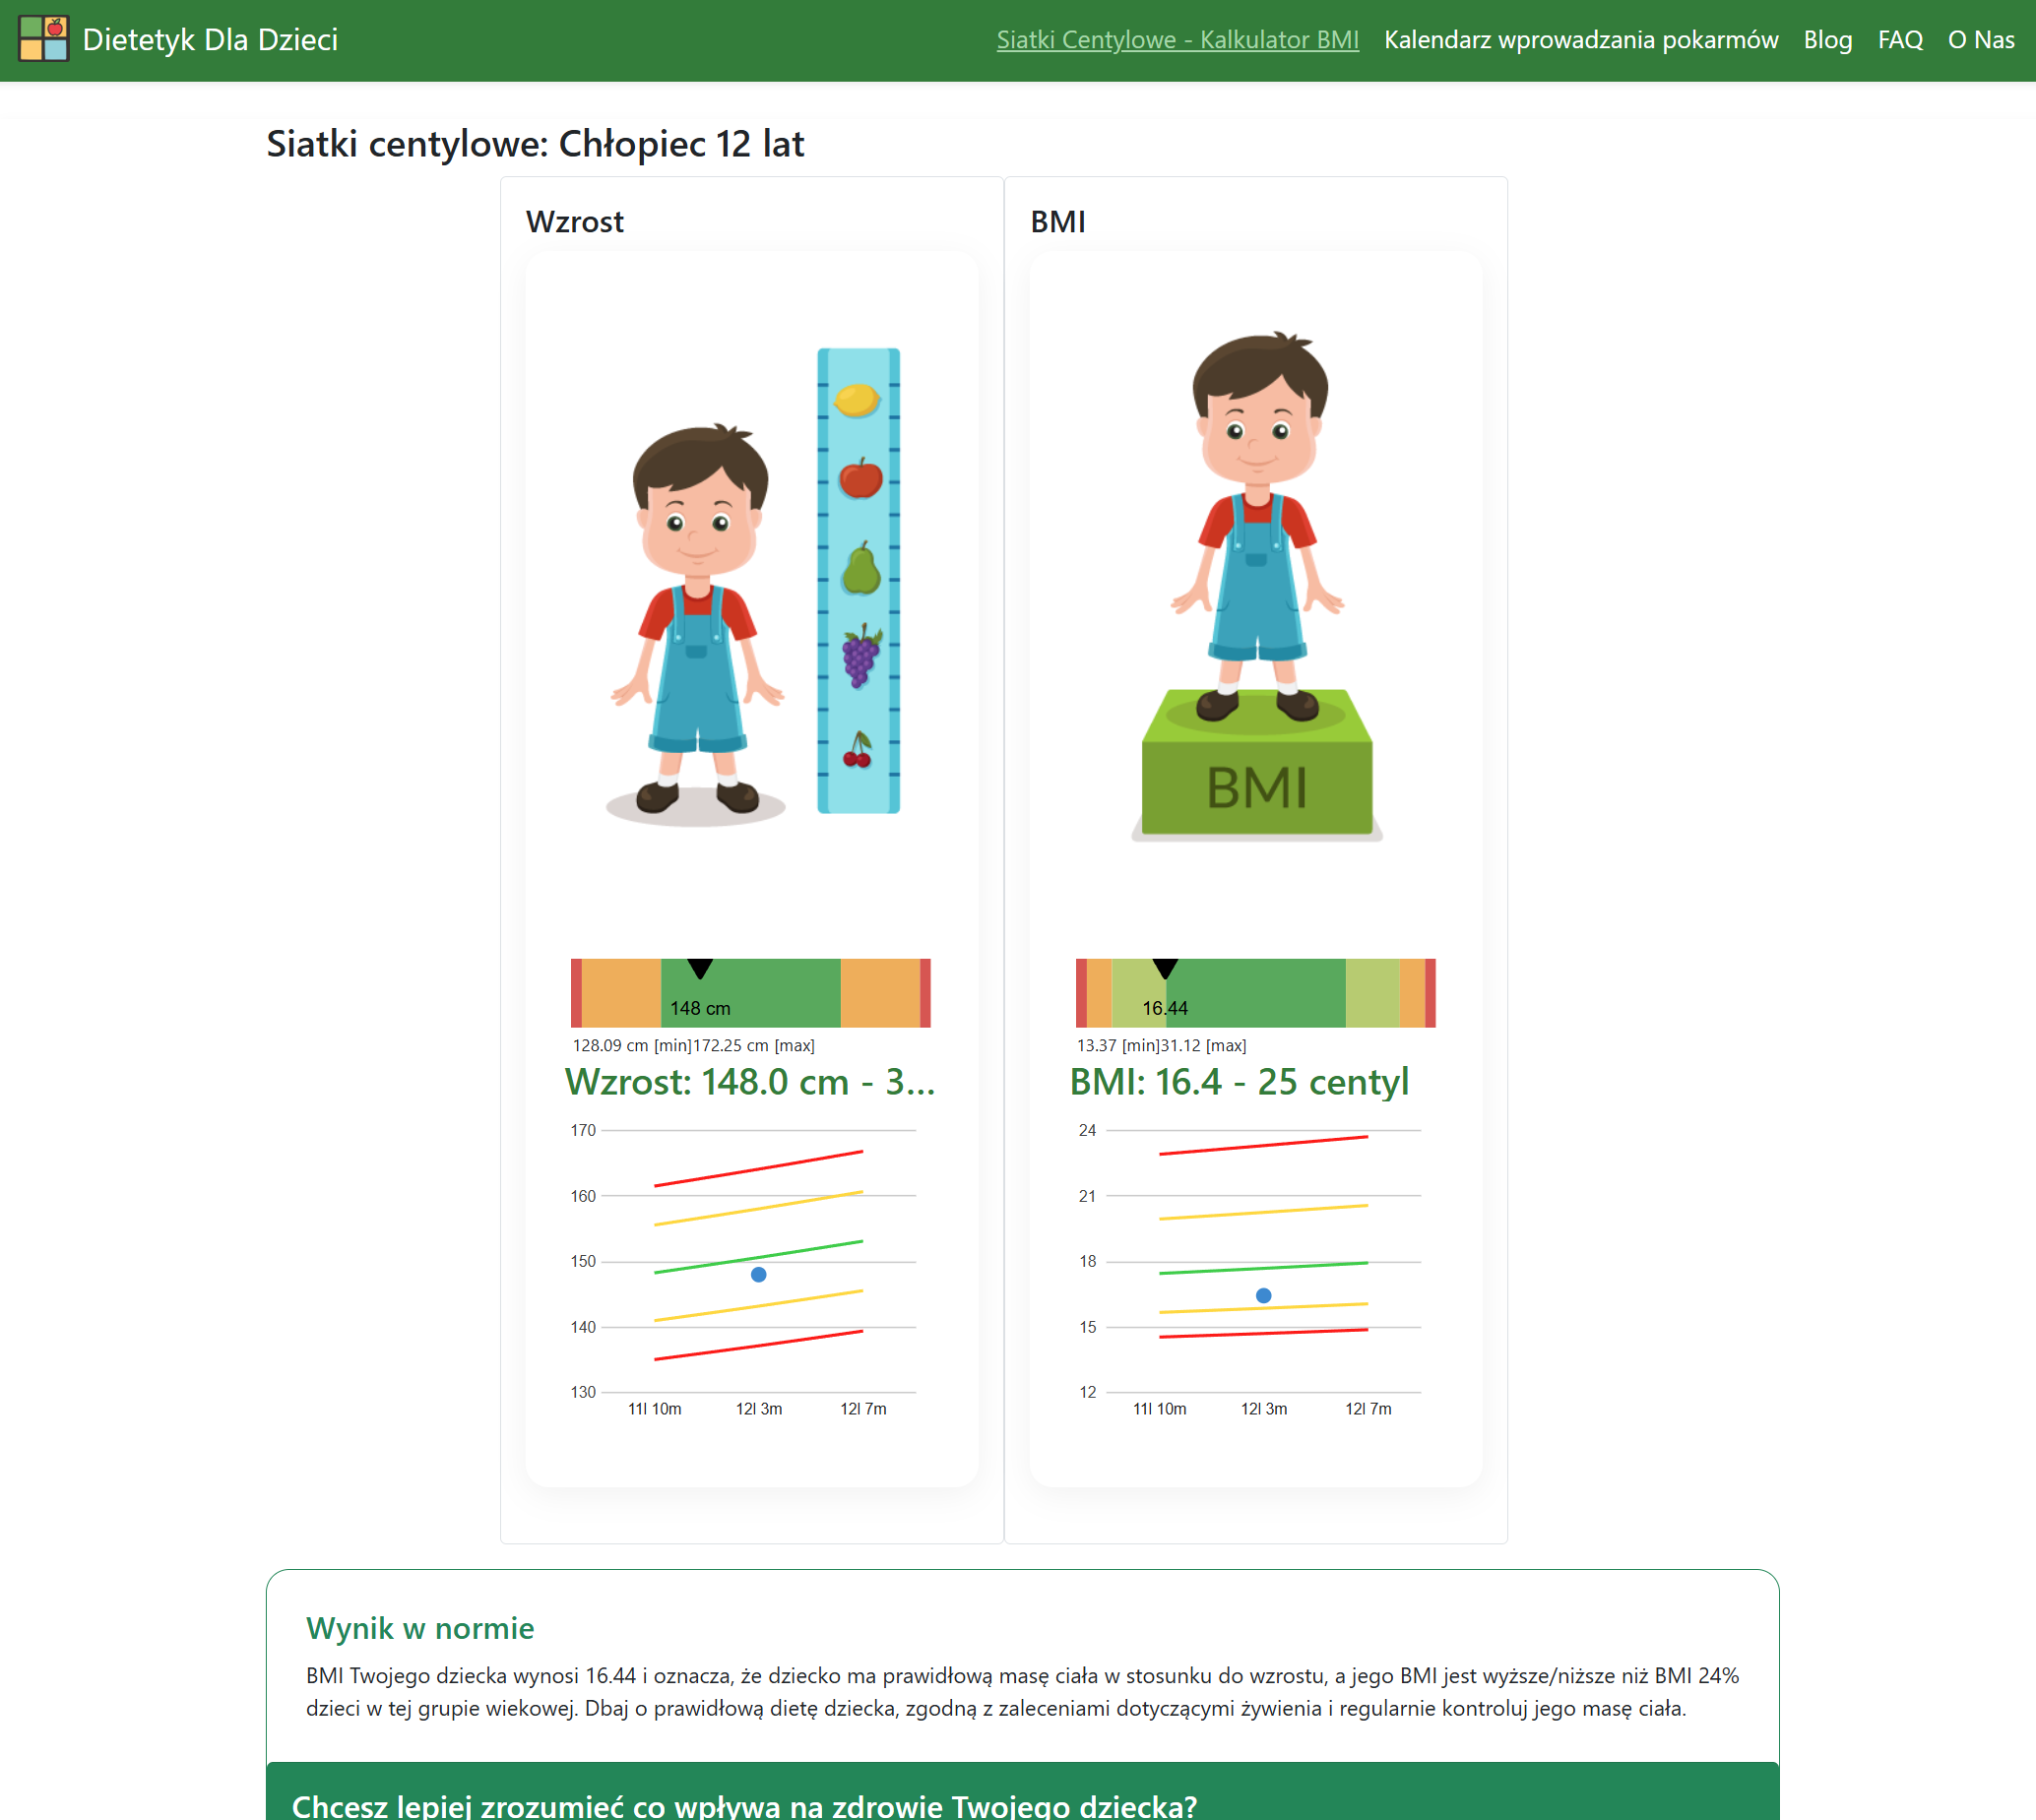Click the 'BMI: 16.4 - 25 centyl' result text
Viewport: 2036px width, 1820px height.
(x=1240, y=1081)
